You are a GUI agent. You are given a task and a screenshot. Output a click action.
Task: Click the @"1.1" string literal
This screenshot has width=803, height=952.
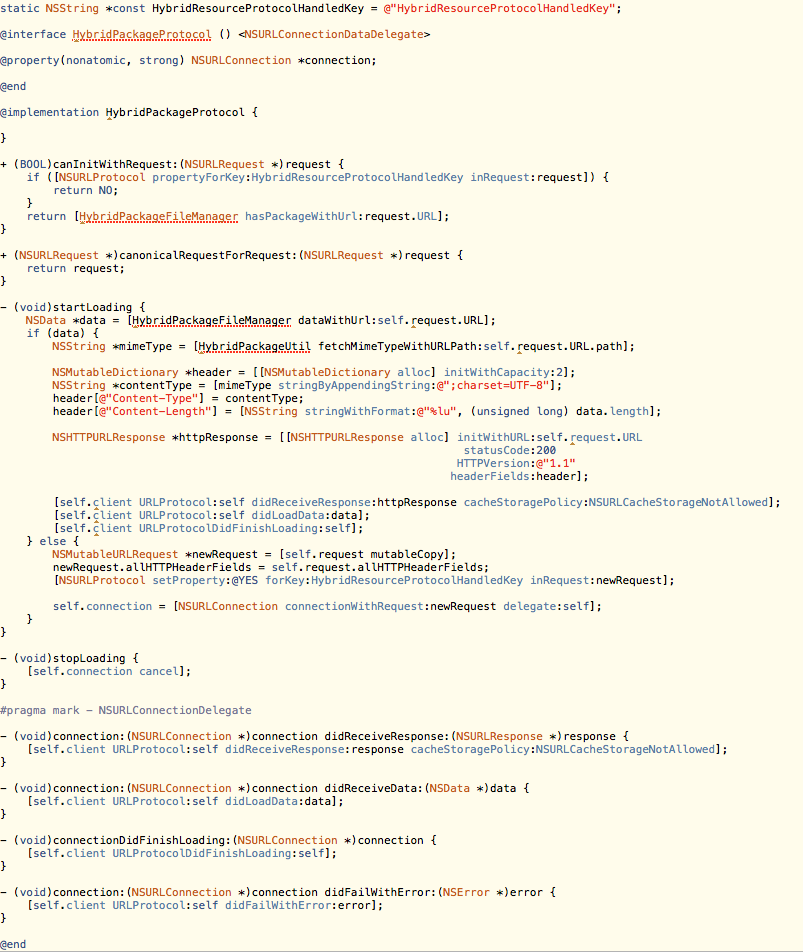pyautogui.click(x=555, y=464)
